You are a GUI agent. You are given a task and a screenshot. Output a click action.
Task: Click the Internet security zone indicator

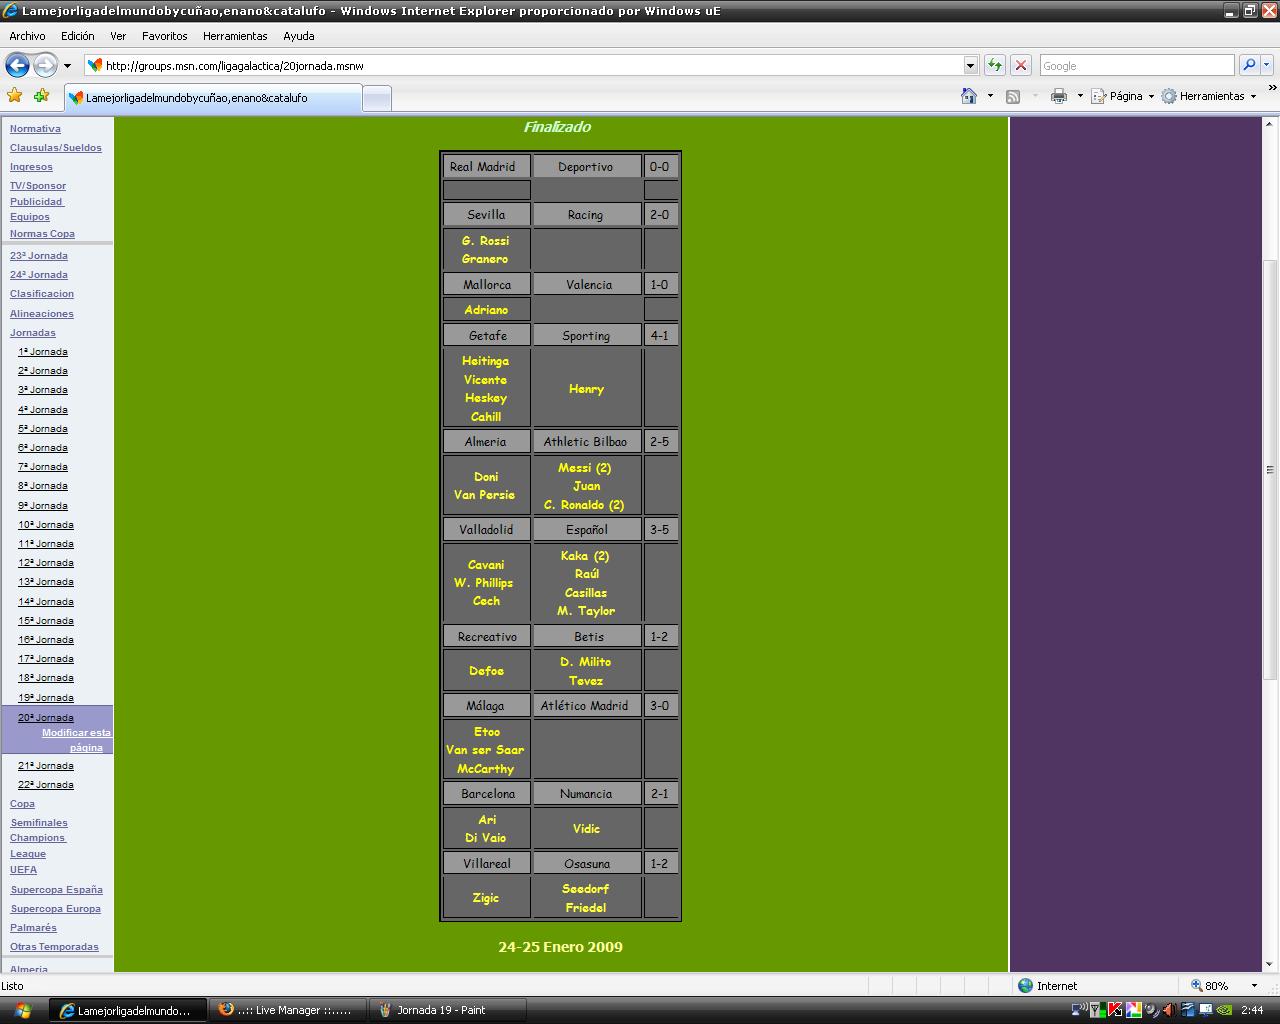click(1047, 986)
